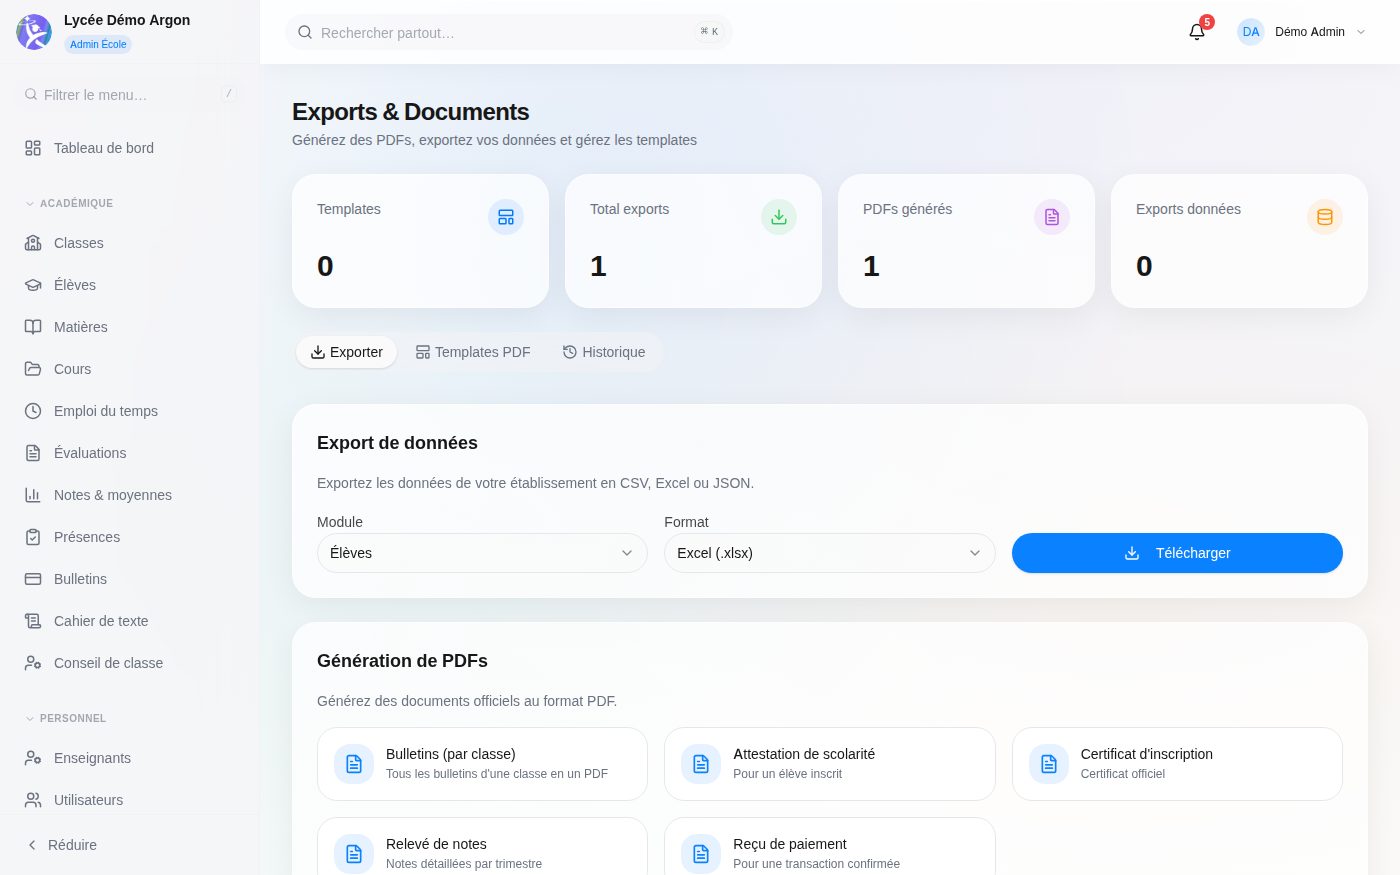Open Utilisateurs in the sidebar
Viewport: 1400px width, 875px height.
pos(130,800)
